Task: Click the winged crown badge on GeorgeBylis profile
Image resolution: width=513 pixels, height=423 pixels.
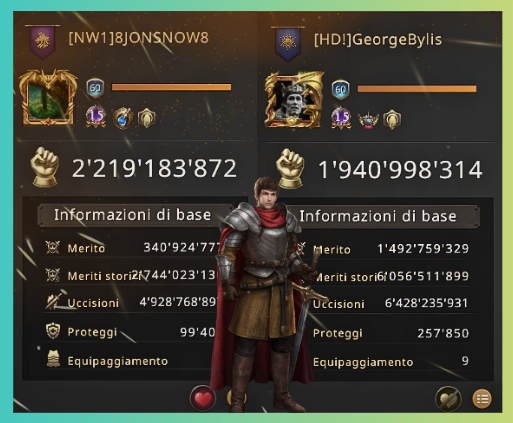Action: [368, 120]
